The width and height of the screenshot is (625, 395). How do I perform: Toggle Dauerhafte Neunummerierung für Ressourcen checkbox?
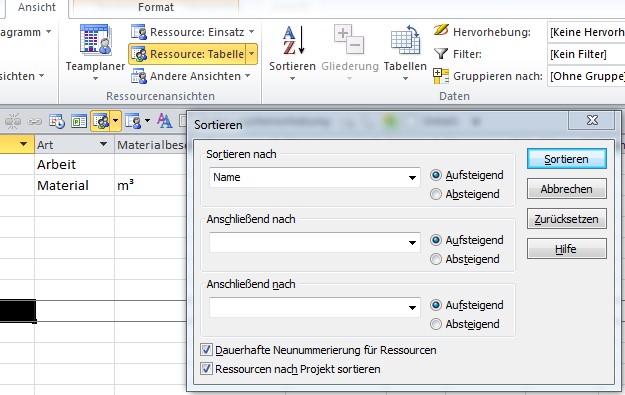[206, 350]
